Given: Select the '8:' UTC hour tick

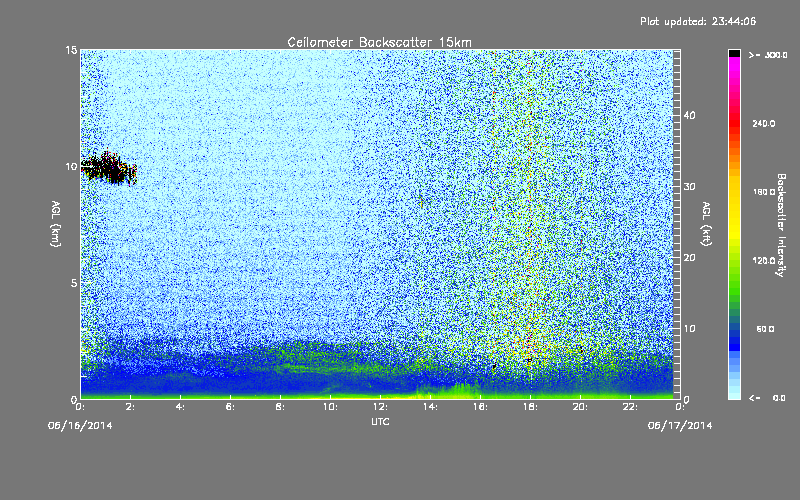Looking at the screenshot, I should (281, 407).
